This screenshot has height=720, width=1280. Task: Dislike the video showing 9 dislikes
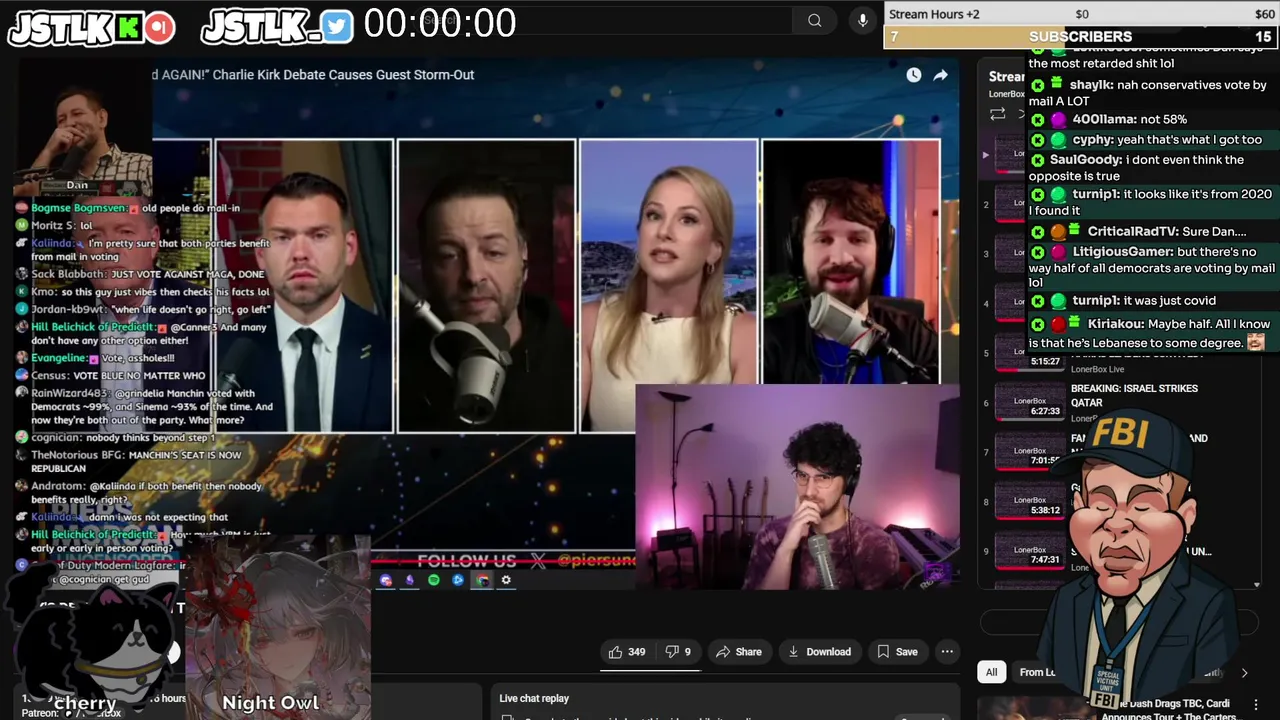coord(678,652)
